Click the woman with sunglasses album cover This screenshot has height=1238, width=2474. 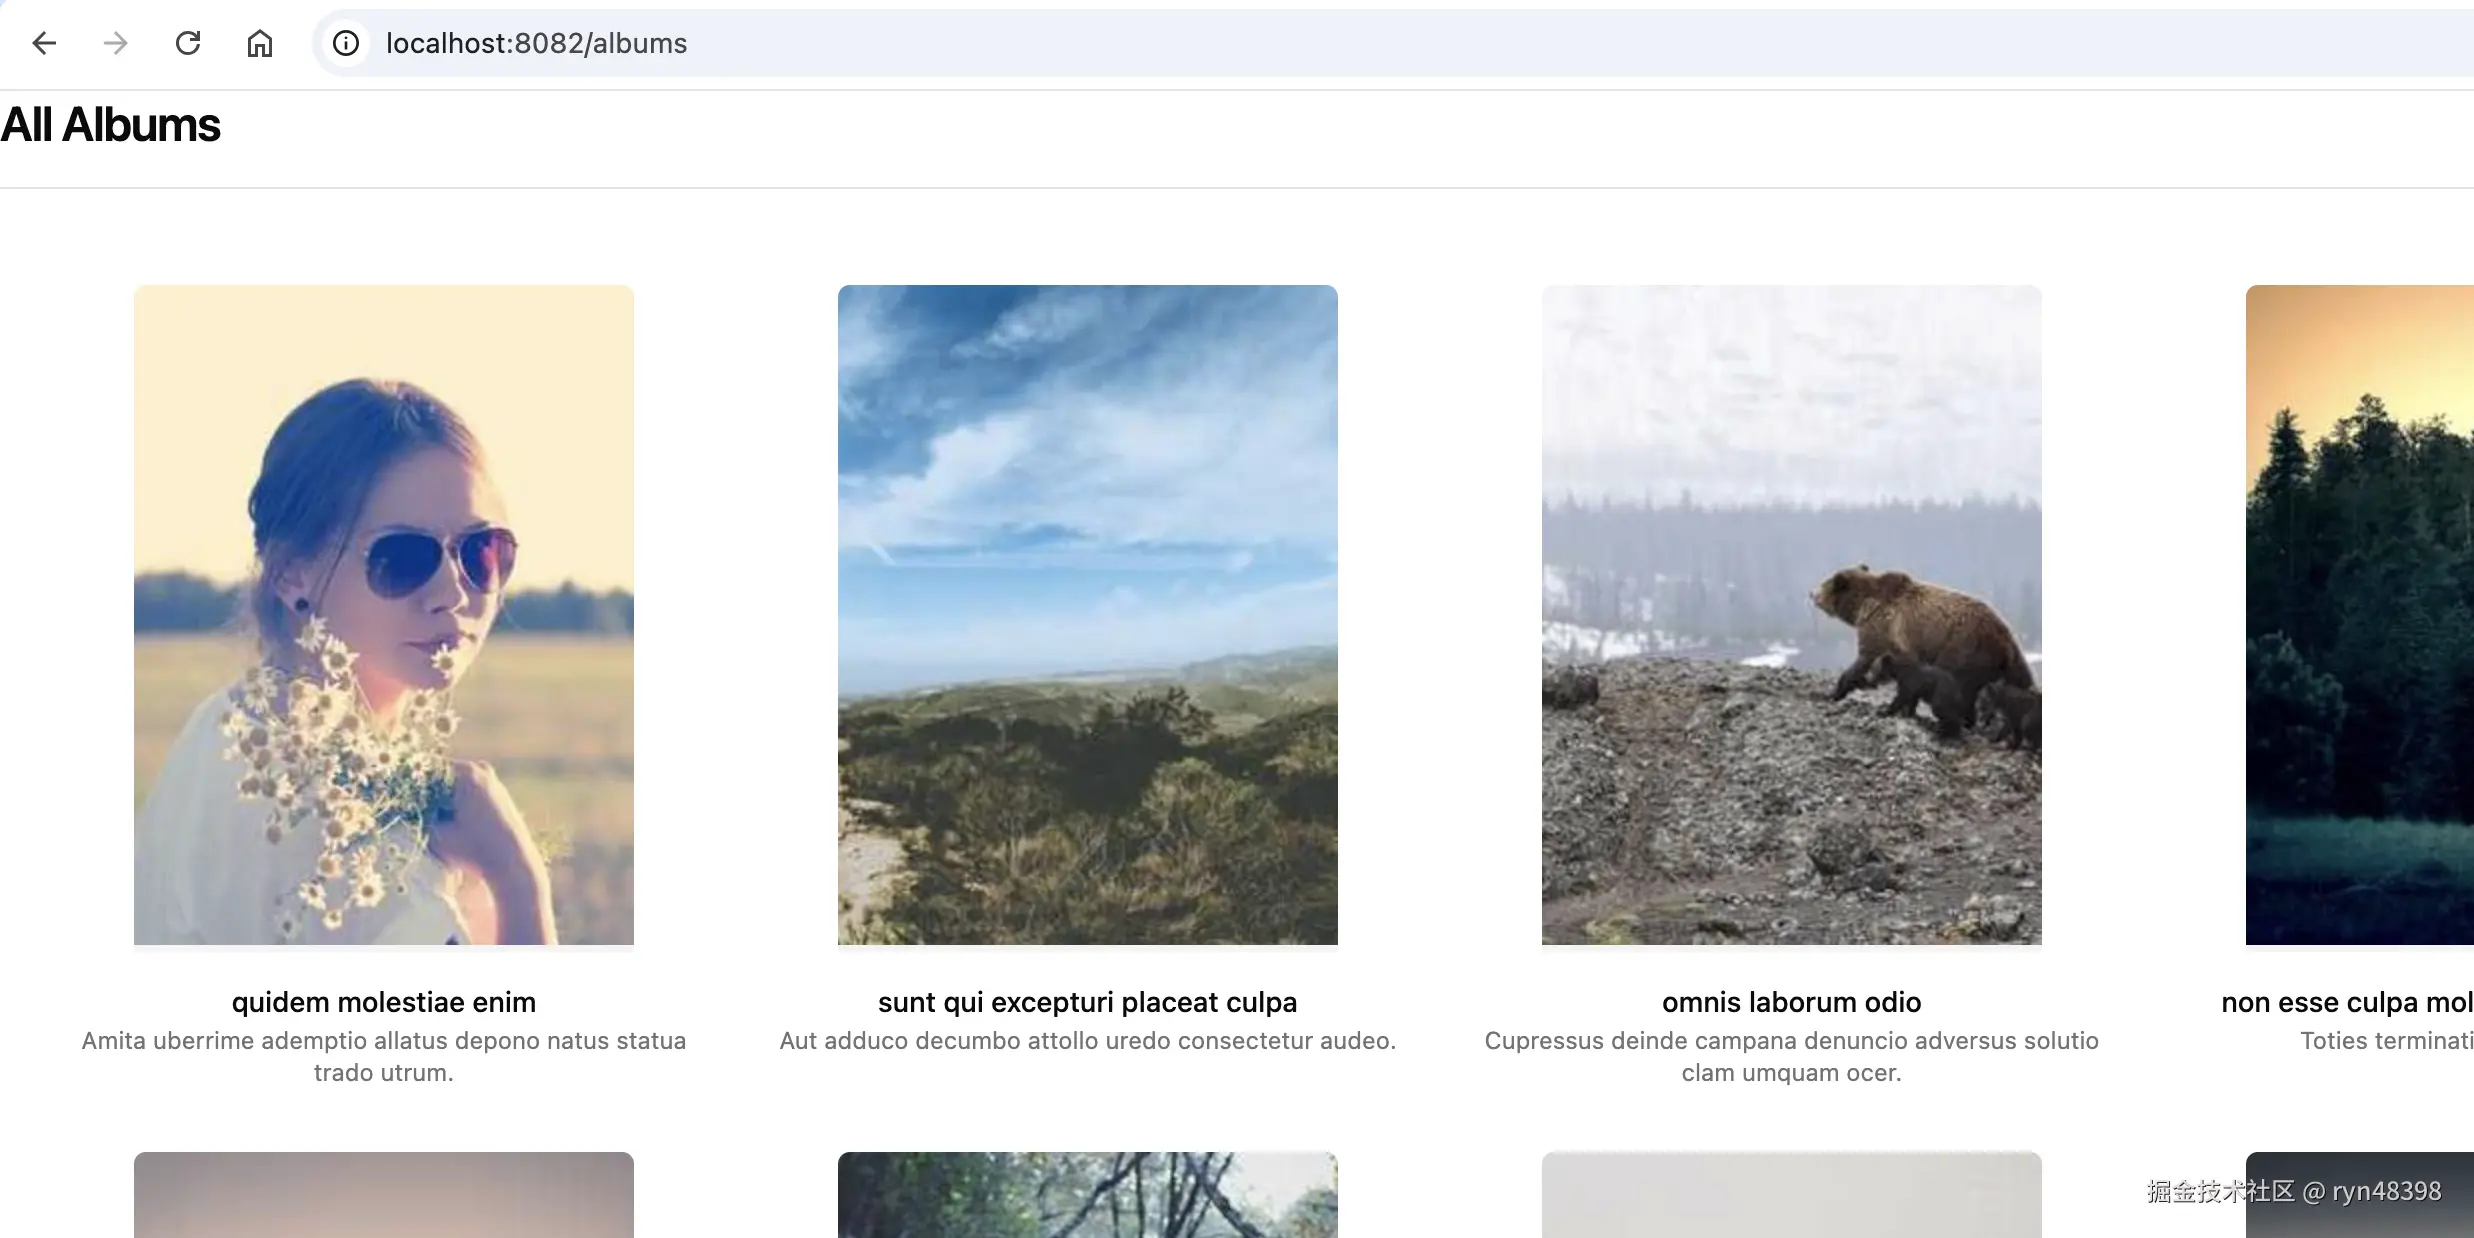point(384,616)
